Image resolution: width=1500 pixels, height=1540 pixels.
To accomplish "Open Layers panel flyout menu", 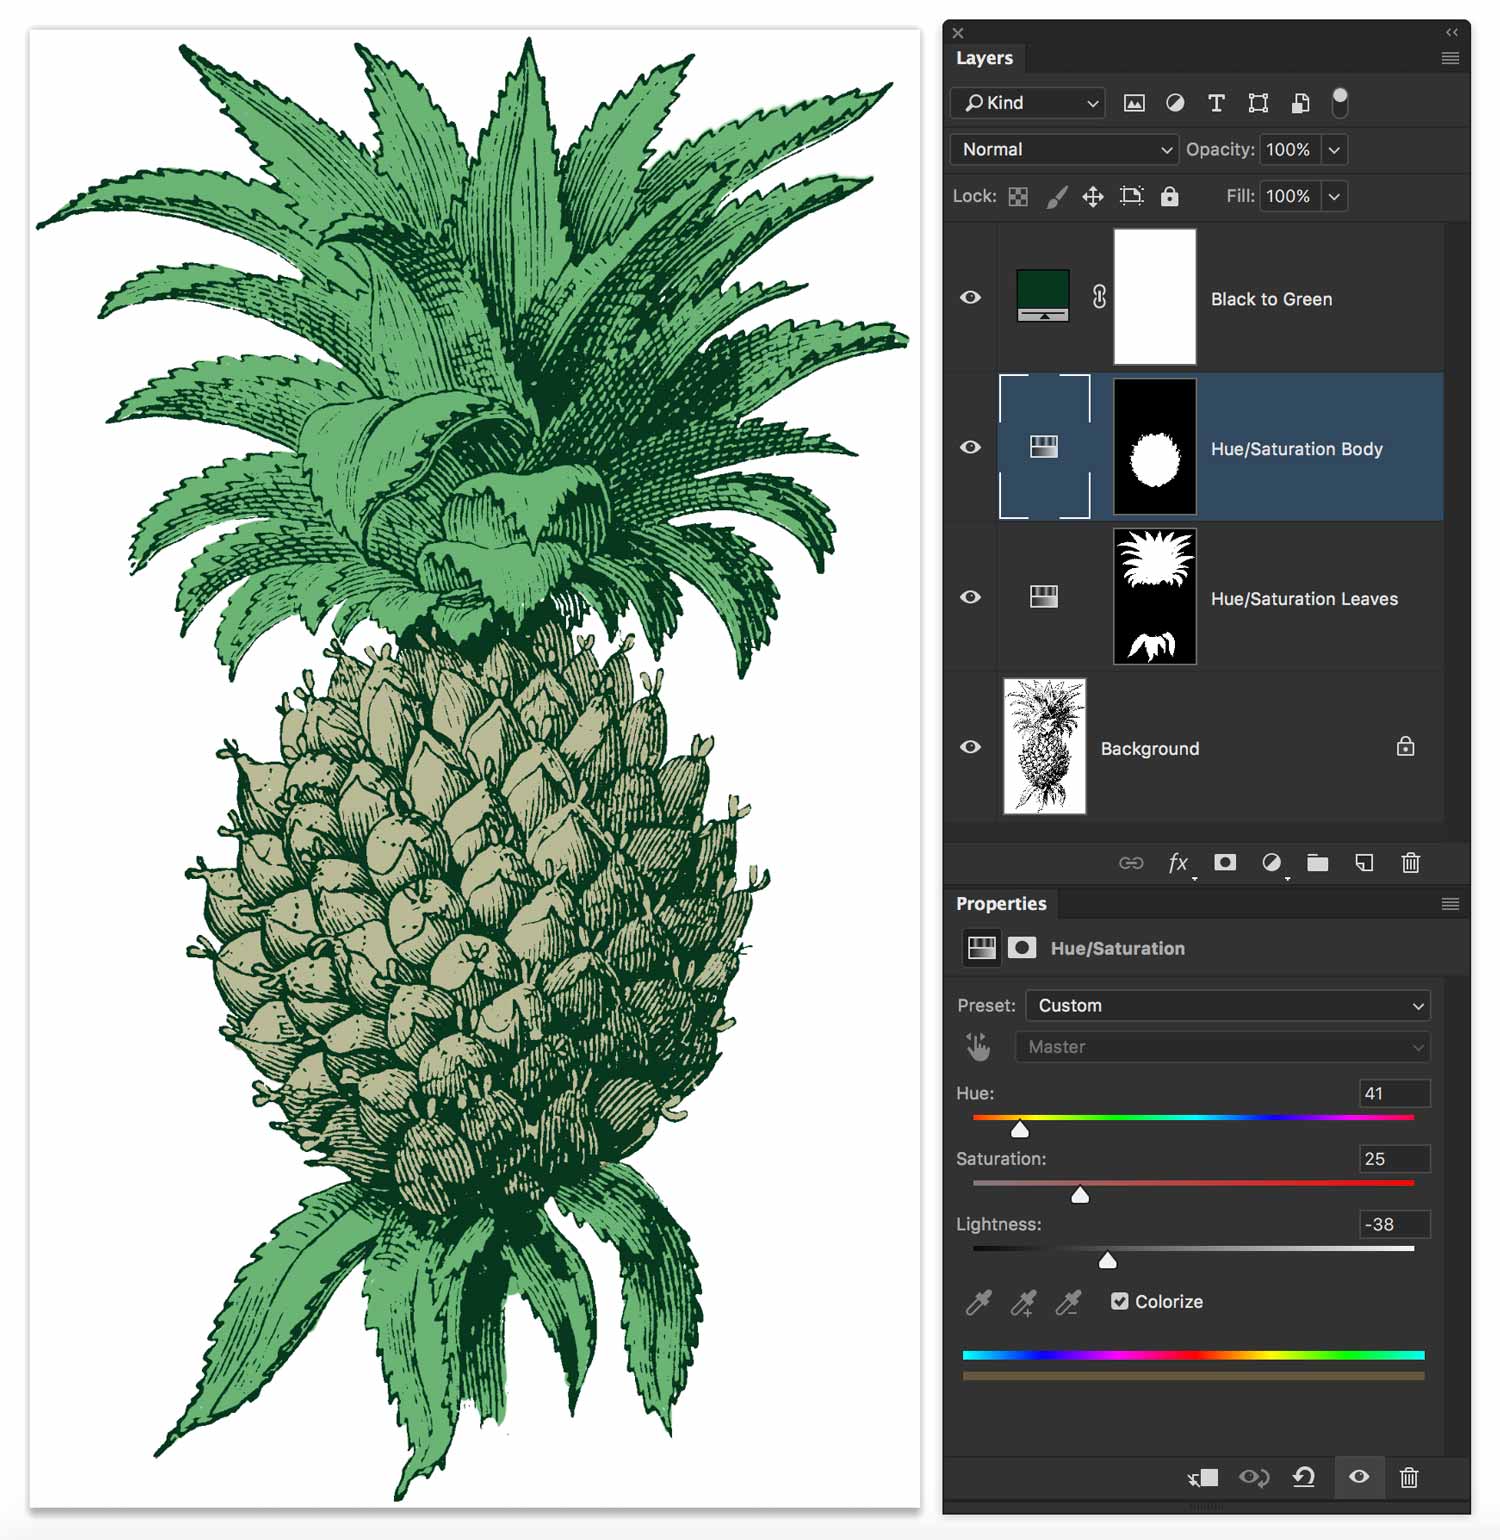I will click(x=1450, y=58).
